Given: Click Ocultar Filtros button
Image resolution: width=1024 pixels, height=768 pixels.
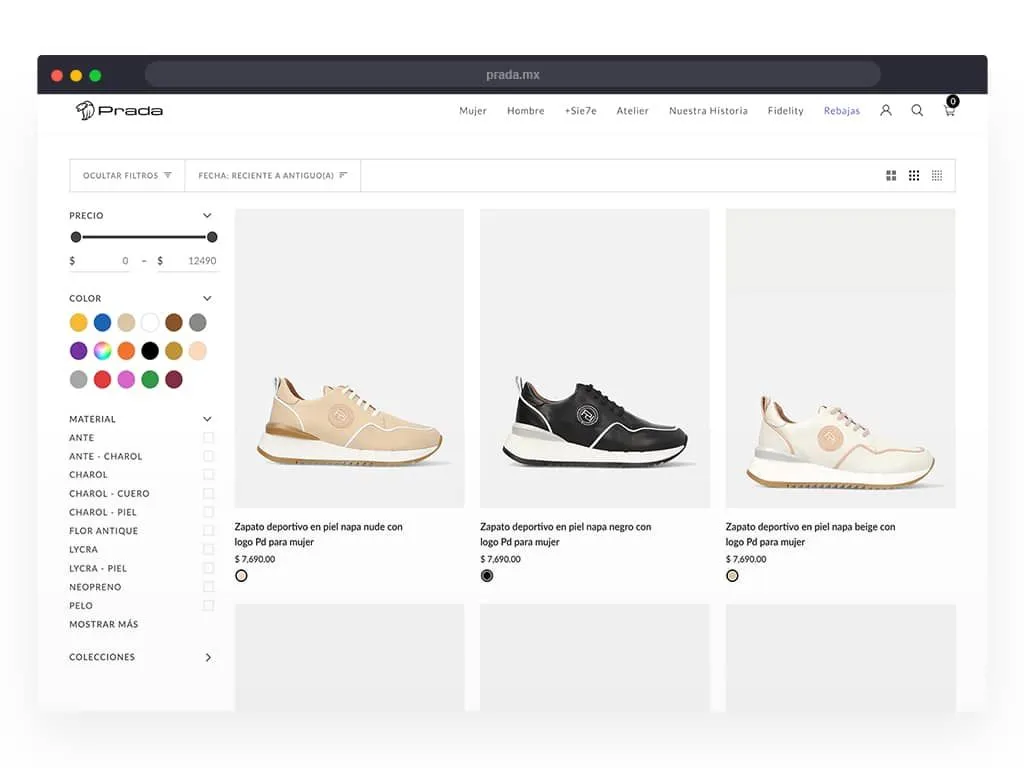Looking at the screenshot, I should [127, 176].
